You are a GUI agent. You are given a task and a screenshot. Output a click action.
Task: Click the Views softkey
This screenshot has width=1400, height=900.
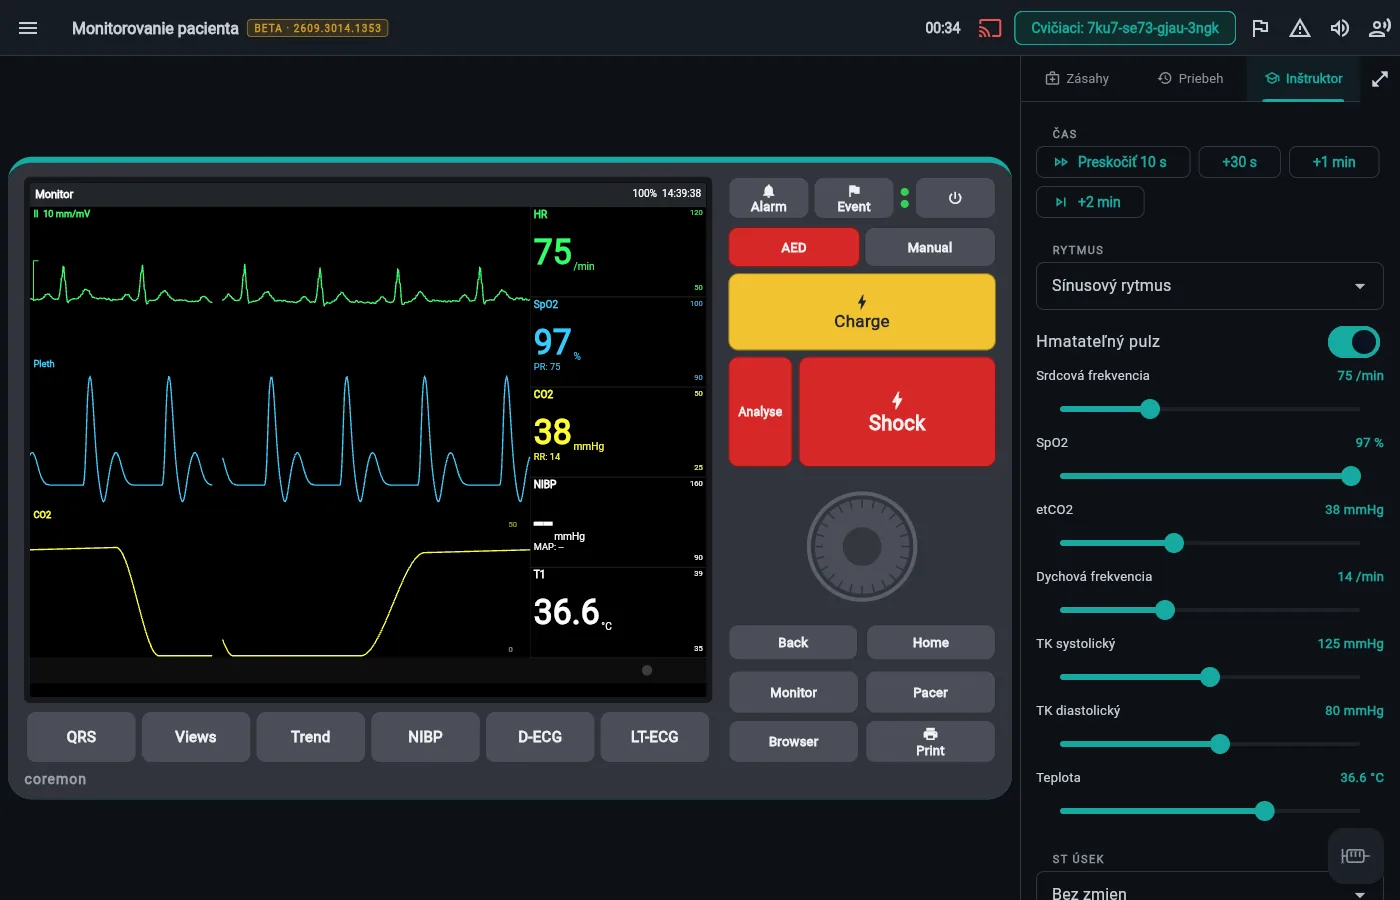[196, 737]
